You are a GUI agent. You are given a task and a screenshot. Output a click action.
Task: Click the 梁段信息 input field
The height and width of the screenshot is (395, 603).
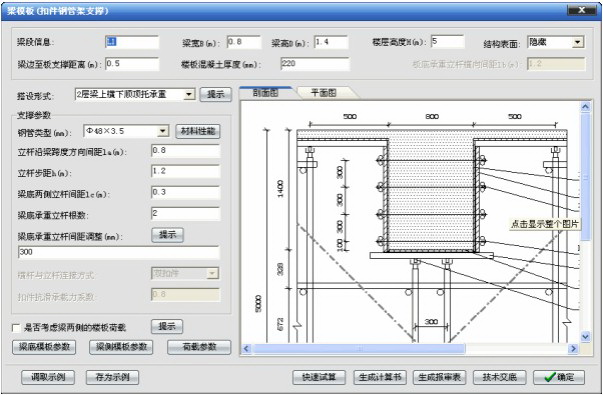point(132,42)
